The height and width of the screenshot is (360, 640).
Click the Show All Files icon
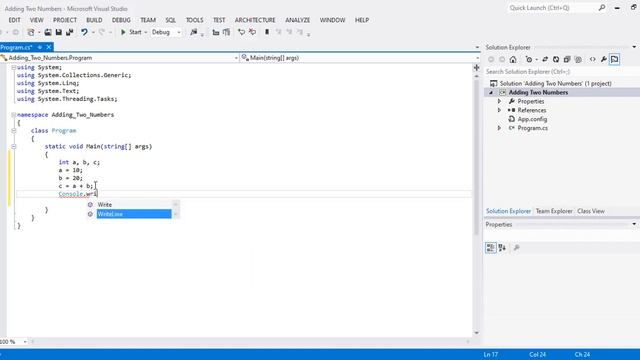tap(578, 60)
